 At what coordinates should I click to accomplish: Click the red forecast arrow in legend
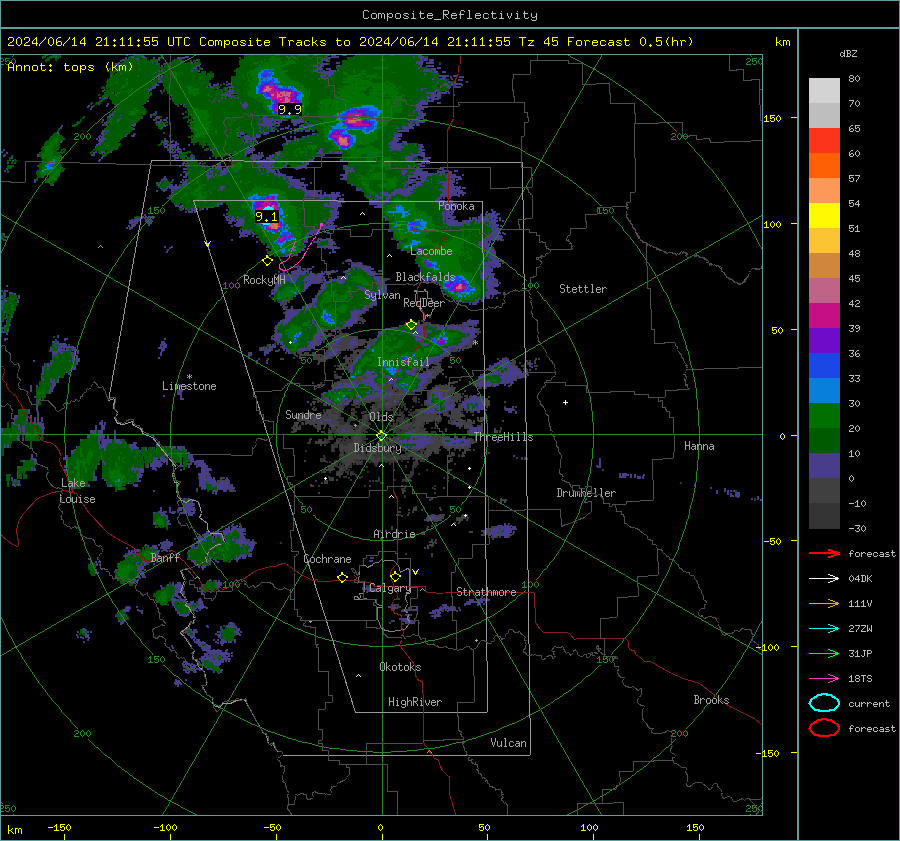coord(824,553)
